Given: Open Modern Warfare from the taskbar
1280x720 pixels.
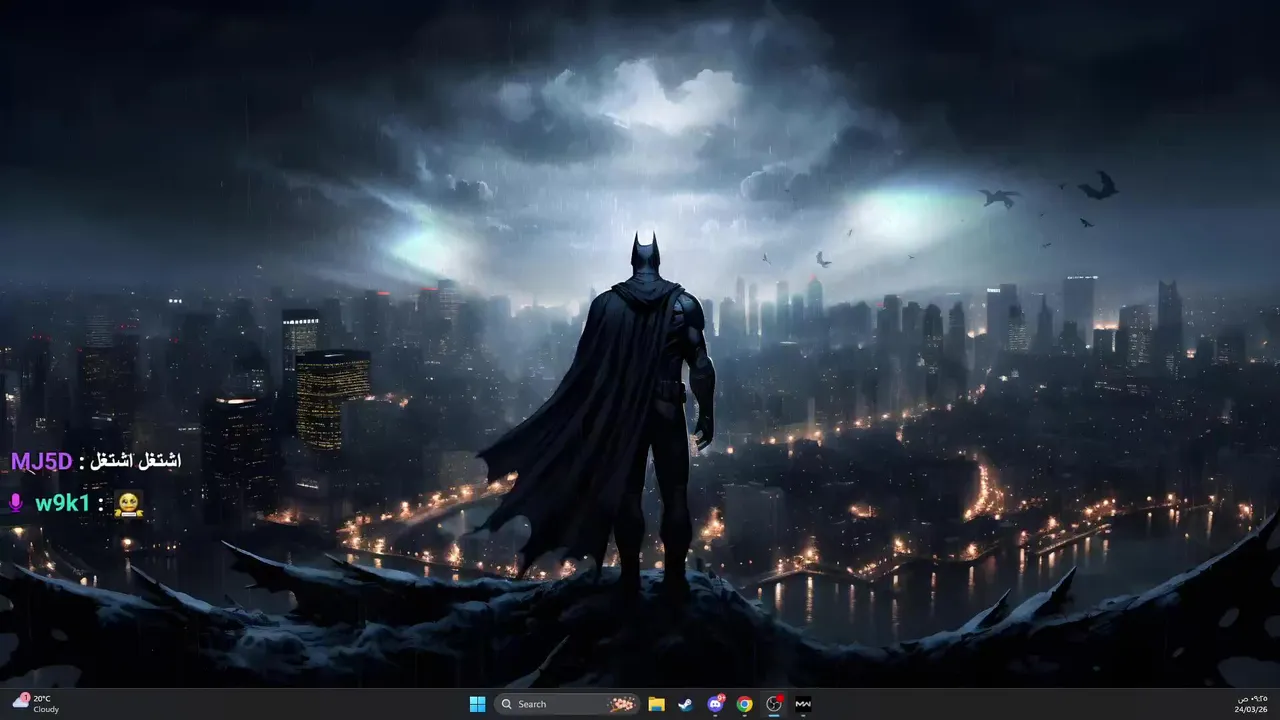Looking at the screenshot, I should pyautogui.click(x=803, y=704).
